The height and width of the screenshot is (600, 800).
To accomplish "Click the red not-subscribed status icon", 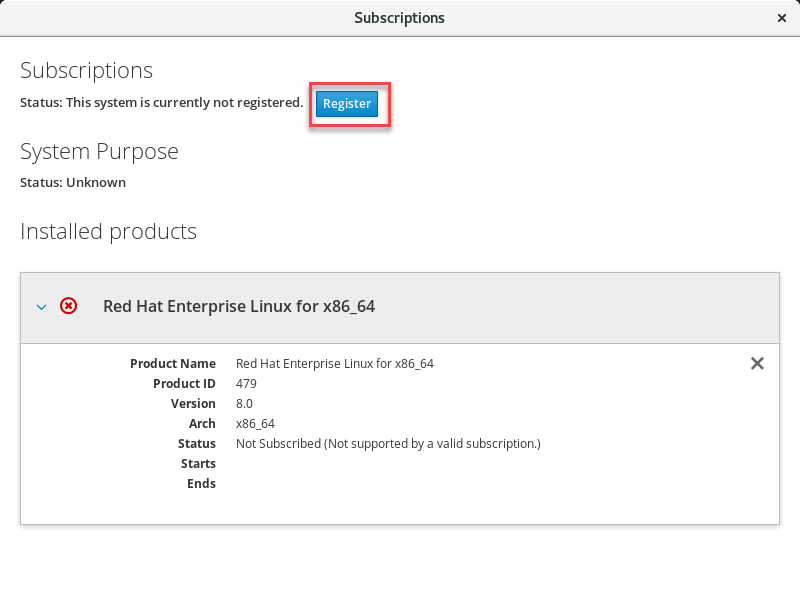I will 68,306.
